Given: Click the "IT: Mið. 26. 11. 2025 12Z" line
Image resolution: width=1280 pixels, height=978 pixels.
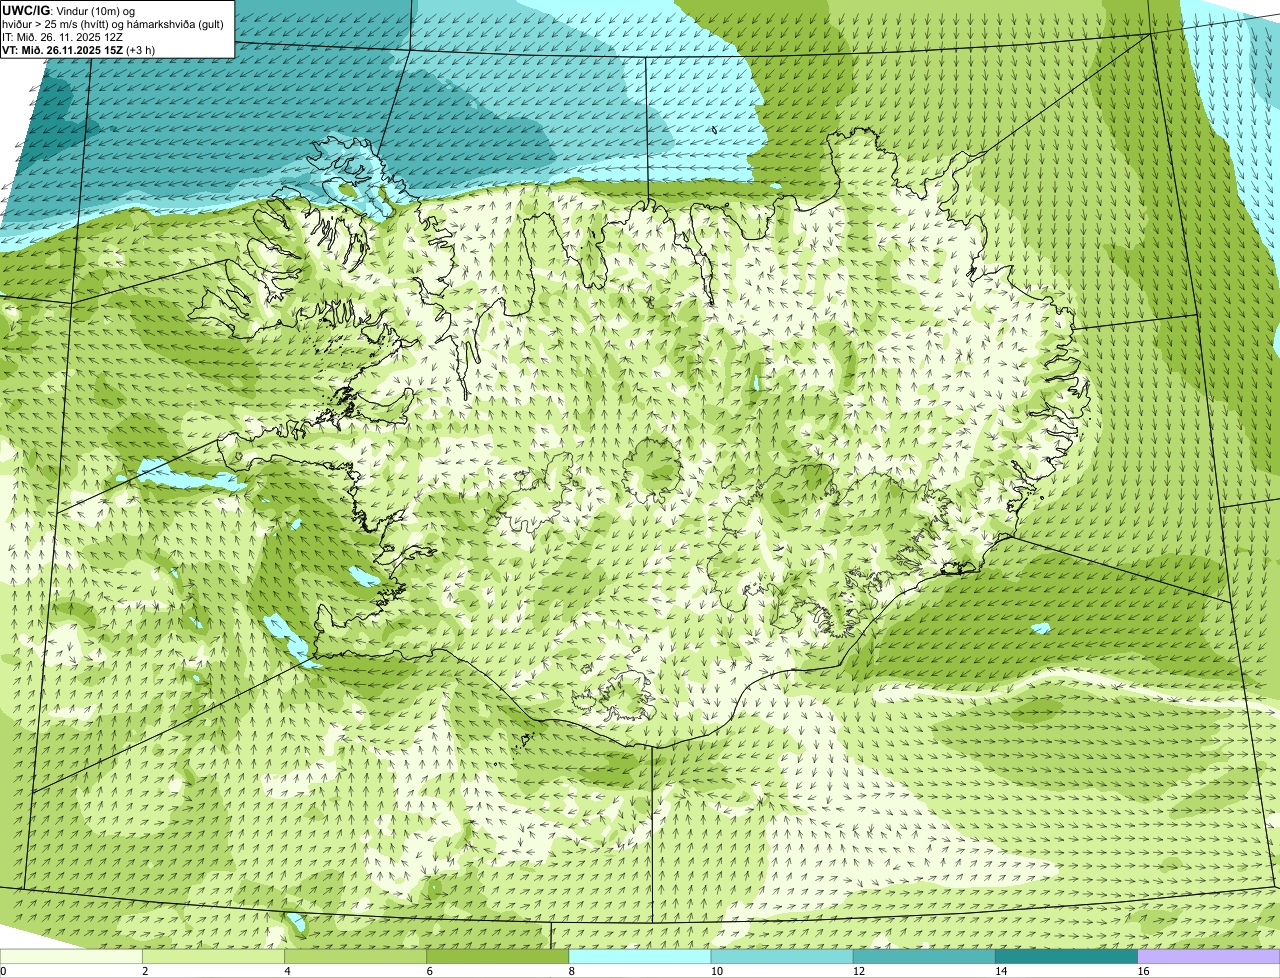Looking at the screenshot, I should point(62,36).
